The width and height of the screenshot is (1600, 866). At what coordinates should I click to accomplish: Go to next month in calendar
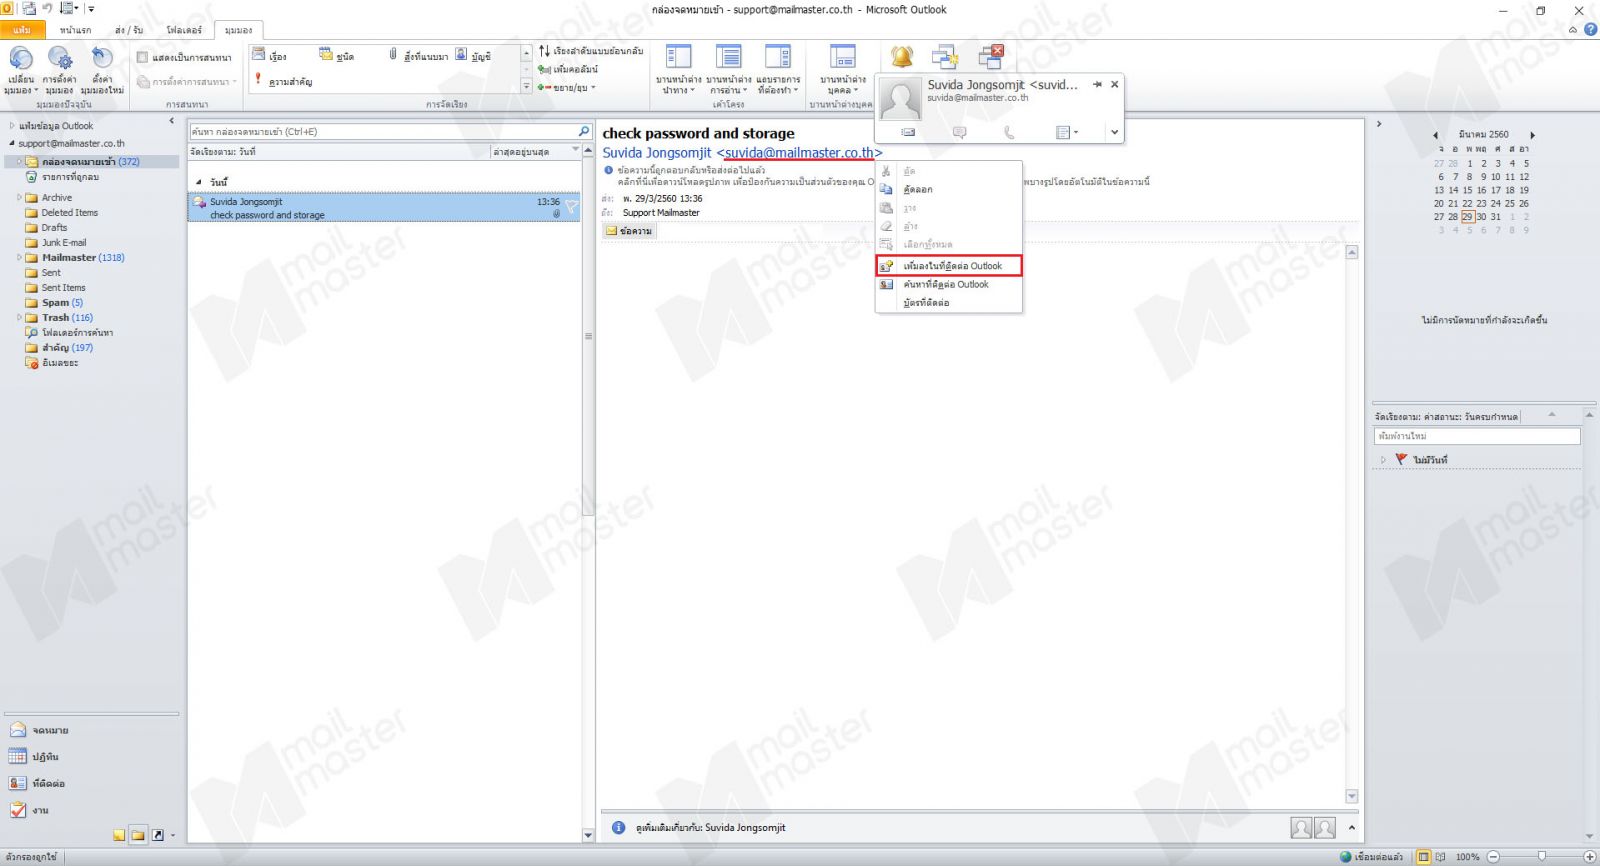(x=1532, y=135)
